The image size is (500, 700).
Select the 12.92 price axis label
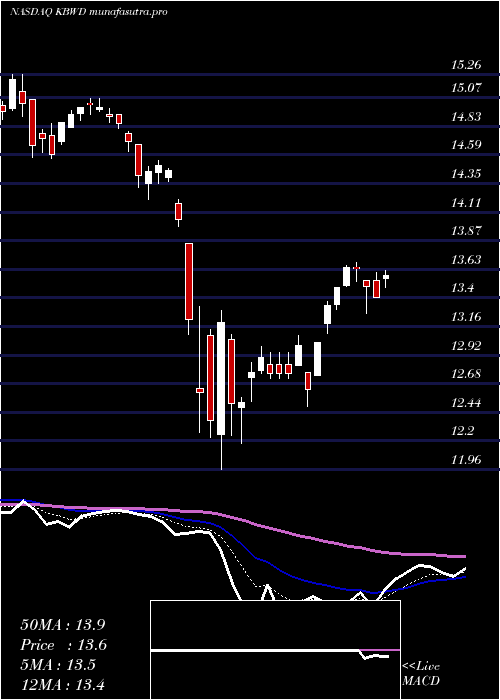click(x=466, y=346)
